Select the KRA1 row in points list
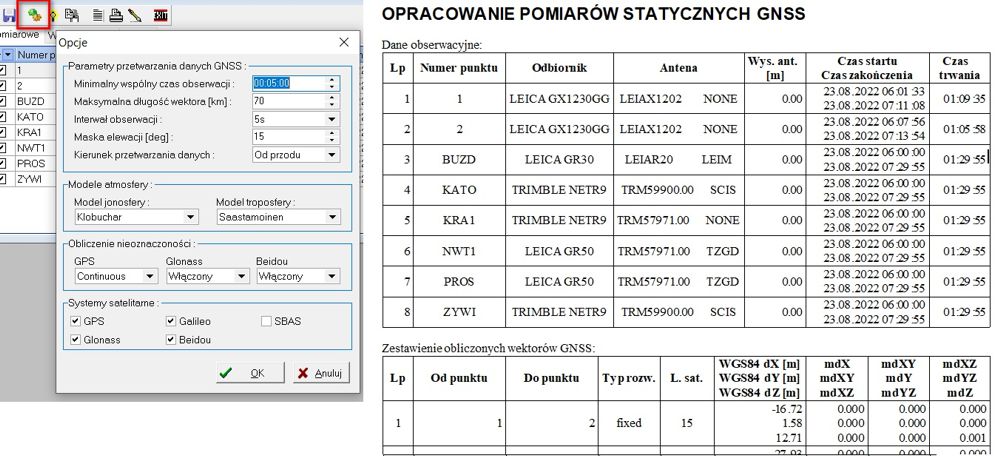The width and height of the screenshot is (1000, 456). tap(30, 133)
